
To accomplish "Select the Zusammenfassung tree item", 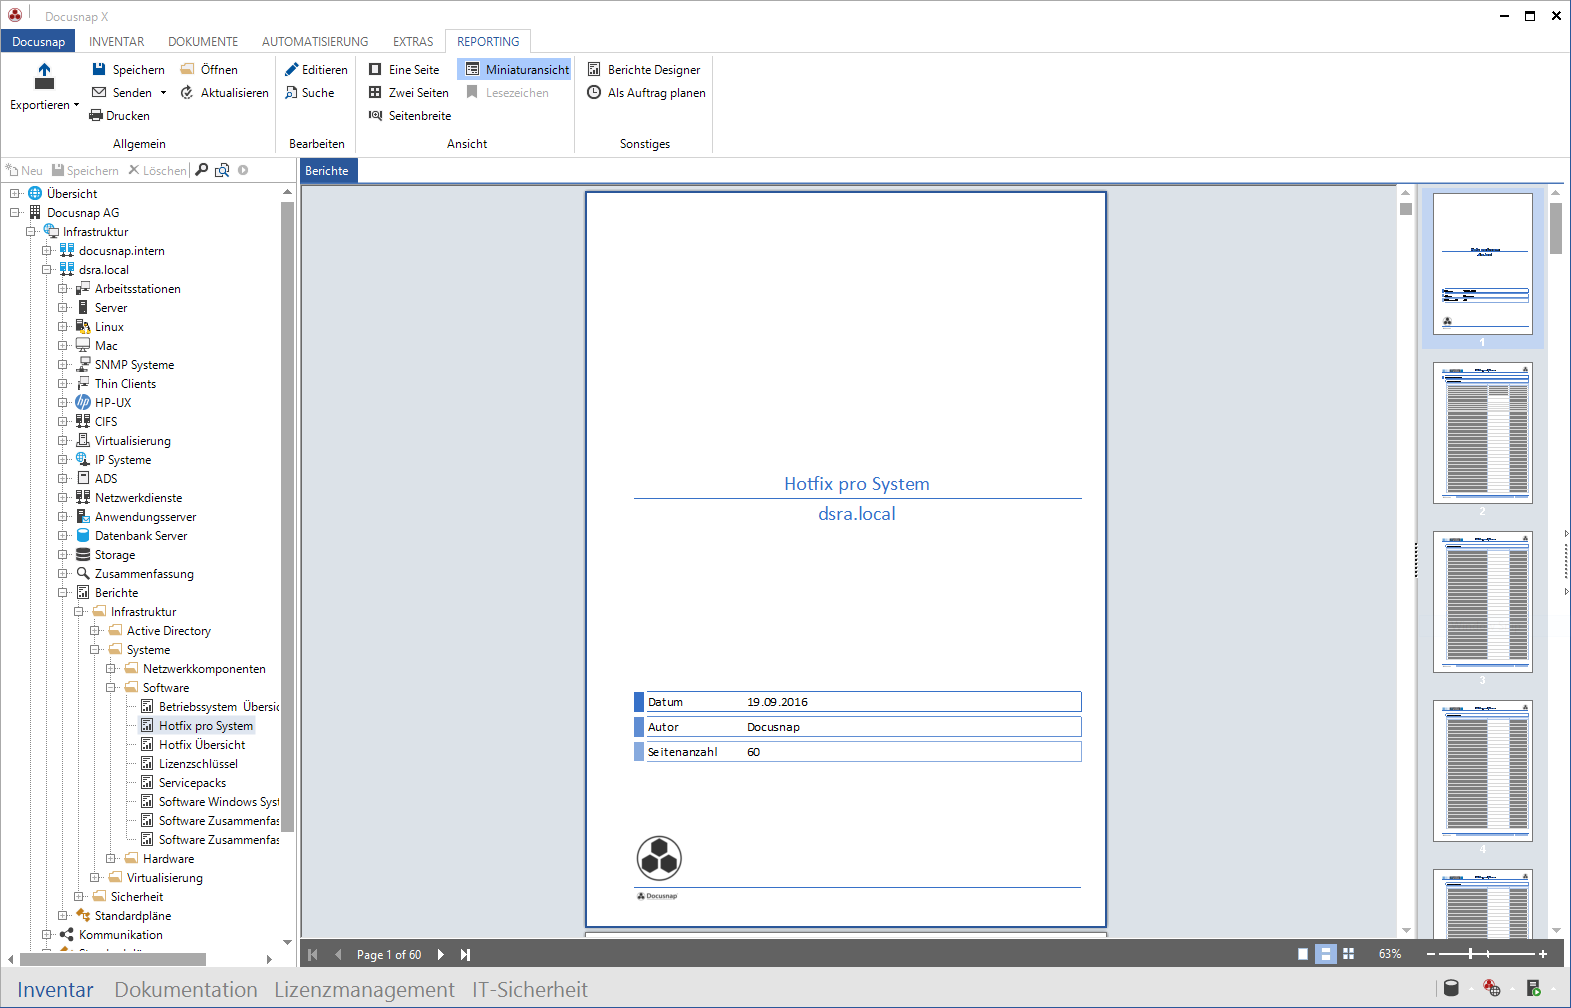I will (x=144, y=573).
